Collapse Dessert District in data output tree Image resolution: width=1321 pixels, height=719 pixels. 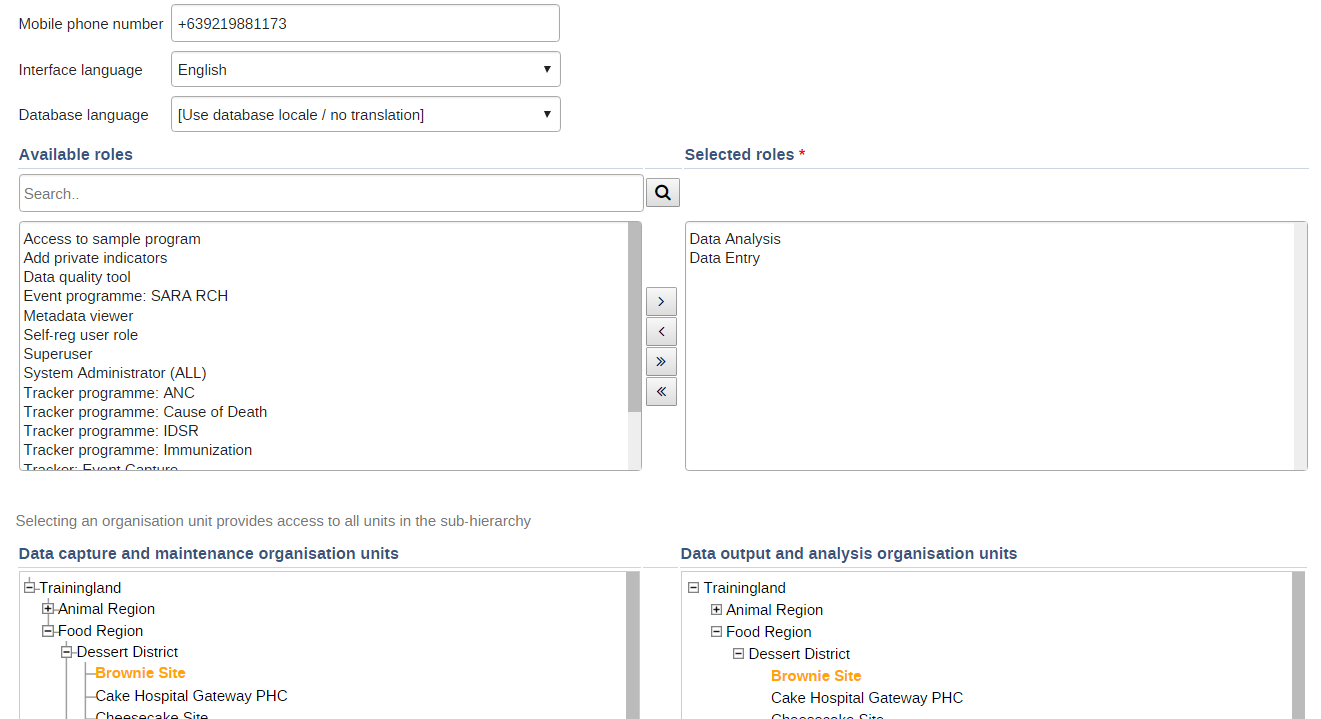738,654
